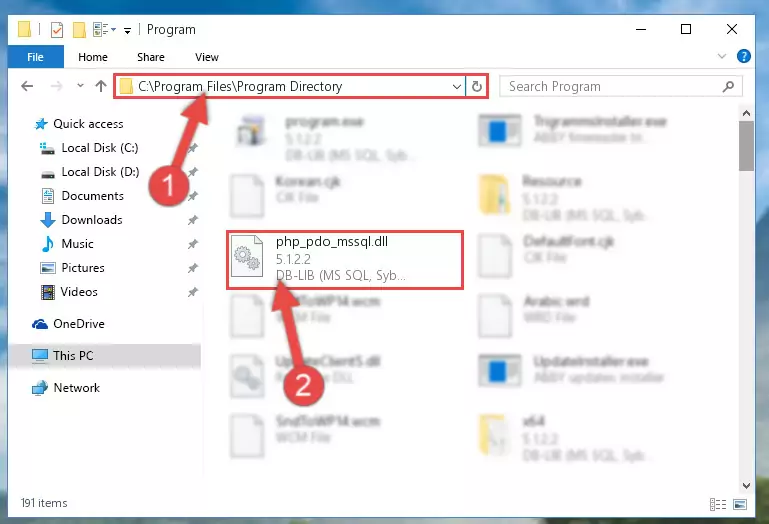Switch to details view in status bar
Screen dimensions: 769x524
tap(718, 504)
